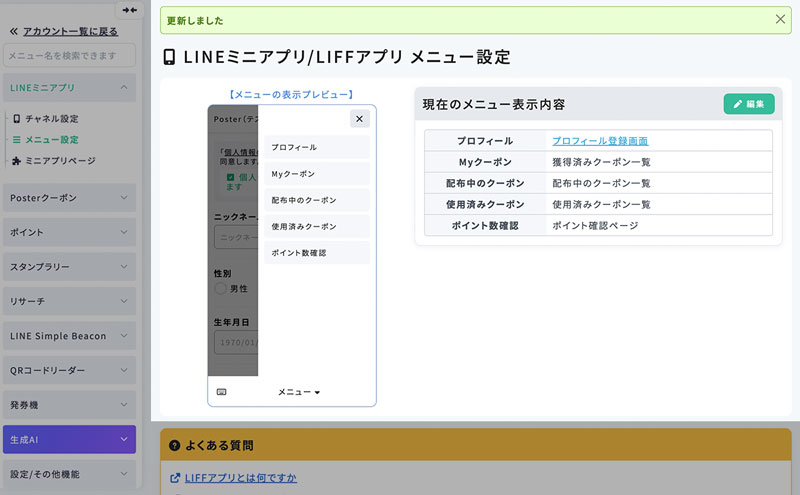This screenshot has width=800, height=495.
Task: Click the question mark icon by よくある質問
Action: (x=174, y=446)
